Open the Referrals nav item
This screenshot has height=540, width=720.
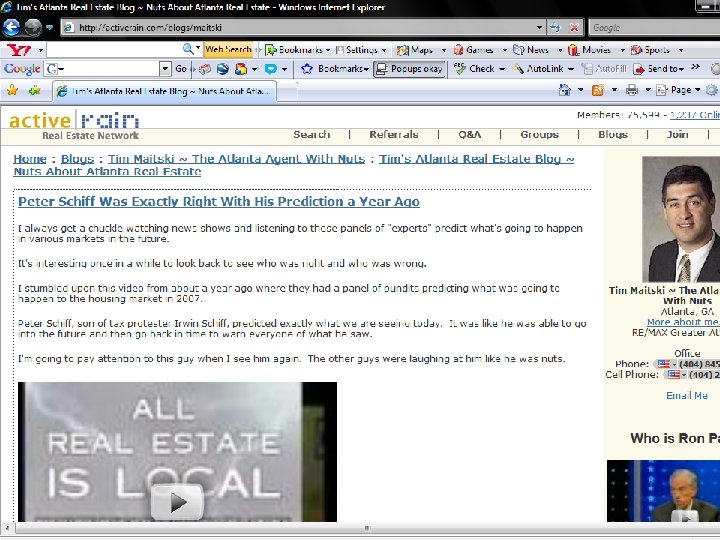[x=394, y=135]
